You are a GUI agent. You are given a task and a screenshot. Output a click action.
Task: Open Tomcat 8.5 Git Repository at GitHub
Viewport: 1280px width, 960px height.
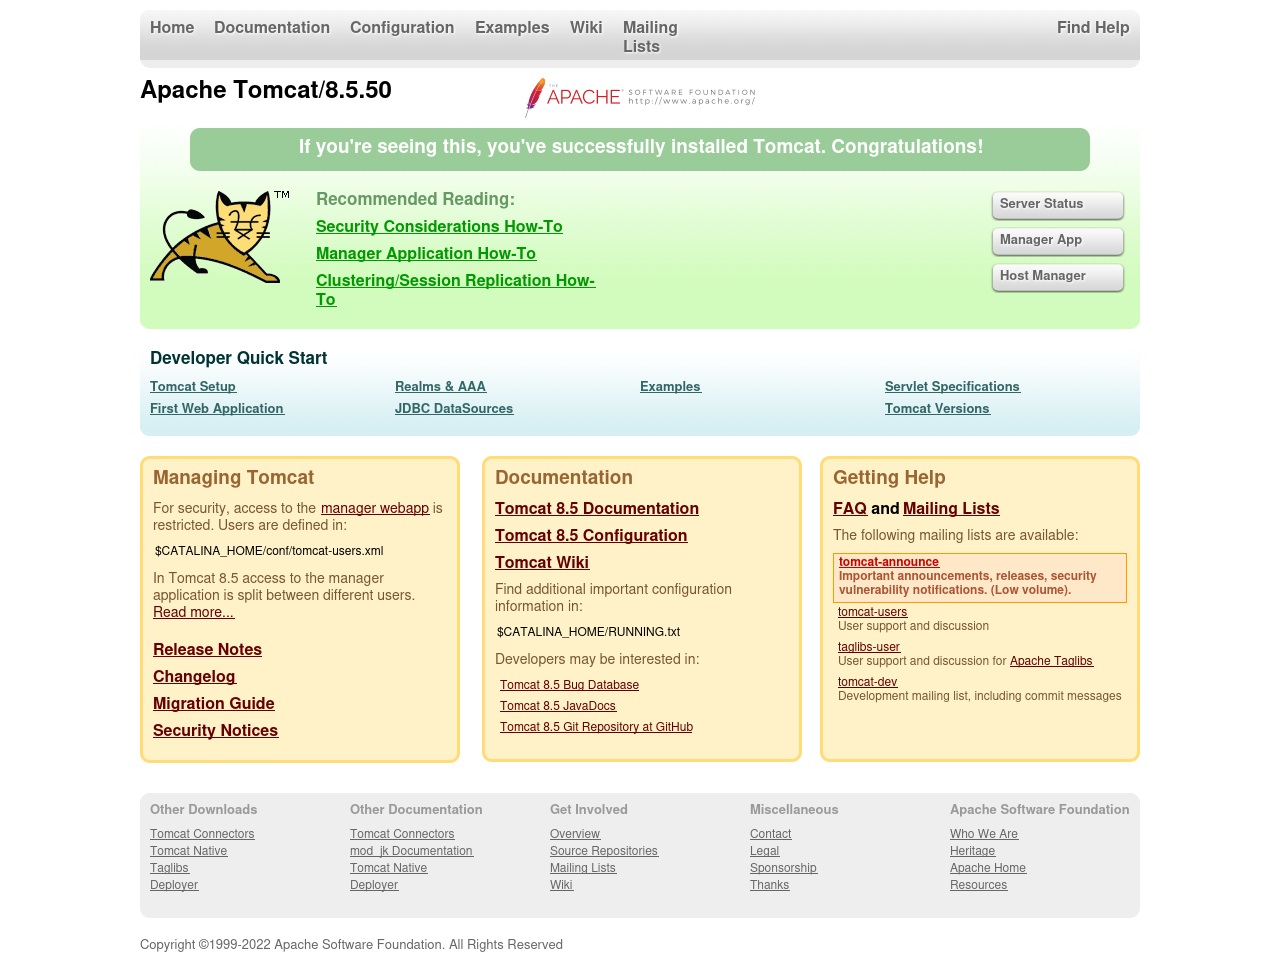(x=596, y=727)
